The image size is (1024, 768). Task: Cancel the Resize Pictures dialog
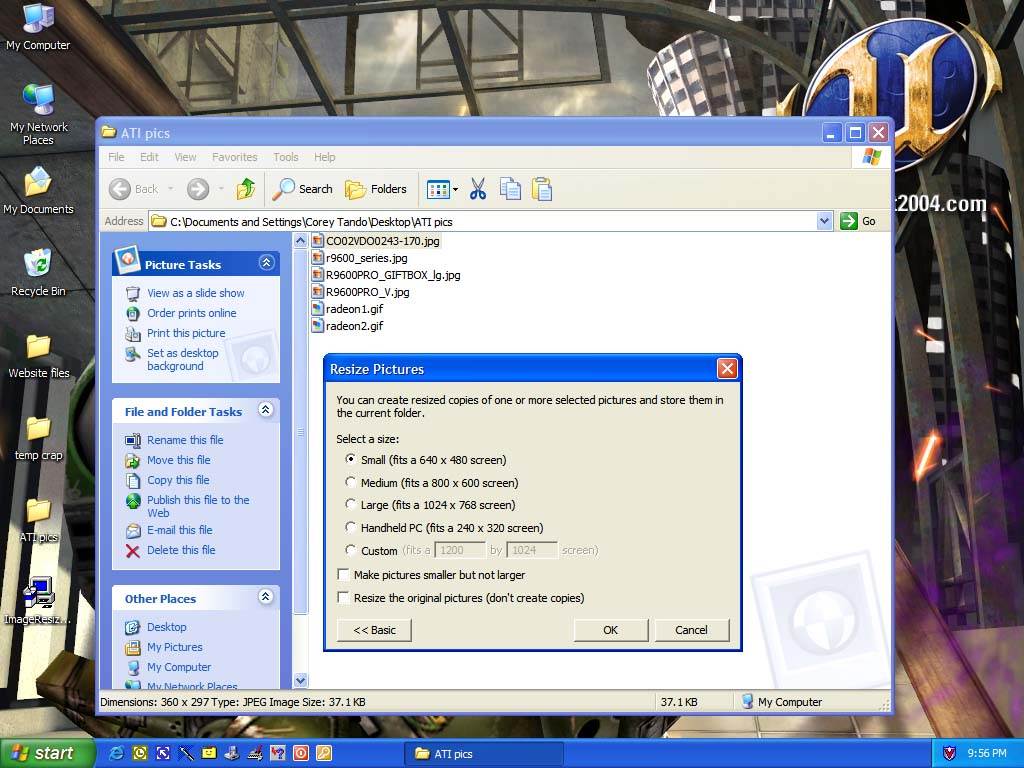[692, 630]
